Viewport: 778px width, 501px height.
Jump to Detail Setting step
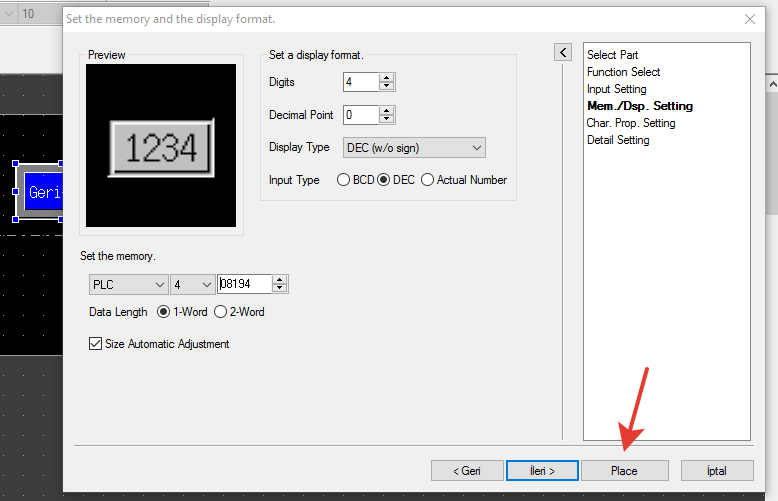(x=617, y=140)
